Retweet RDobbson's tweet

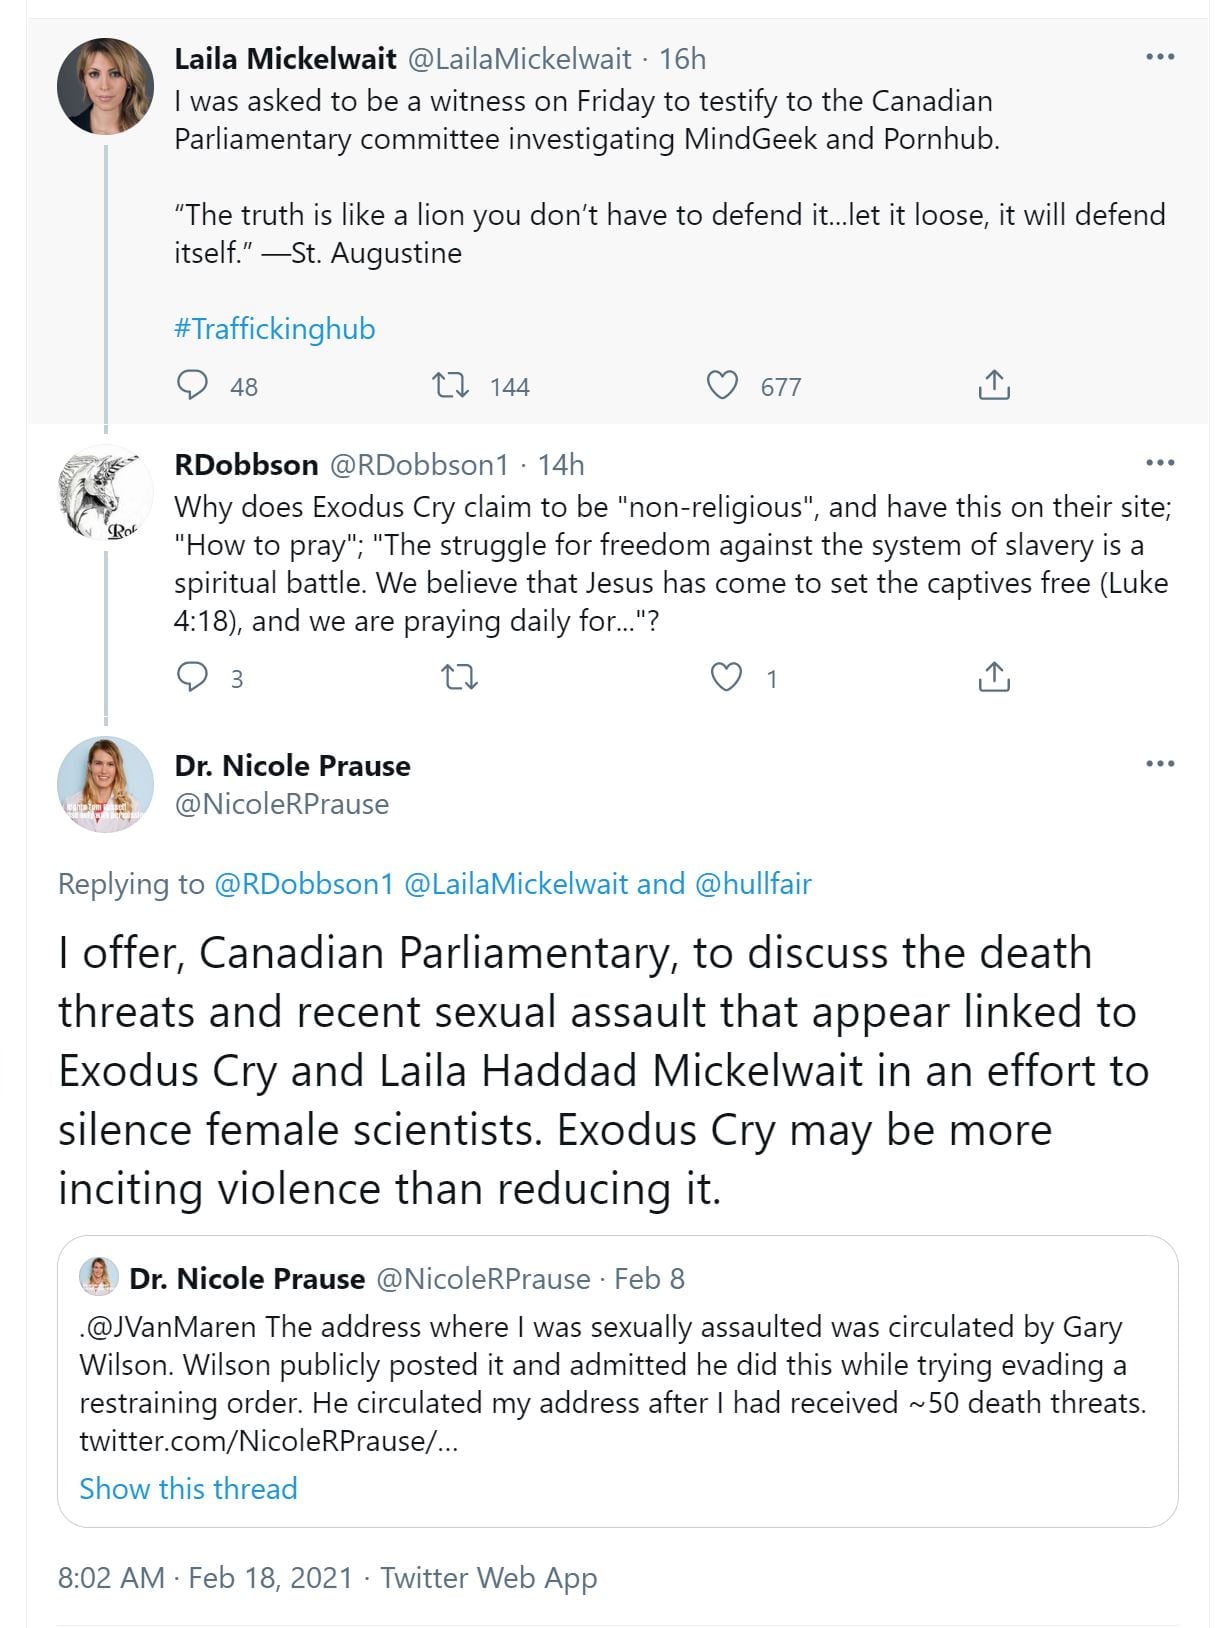(x=460, y=678)
